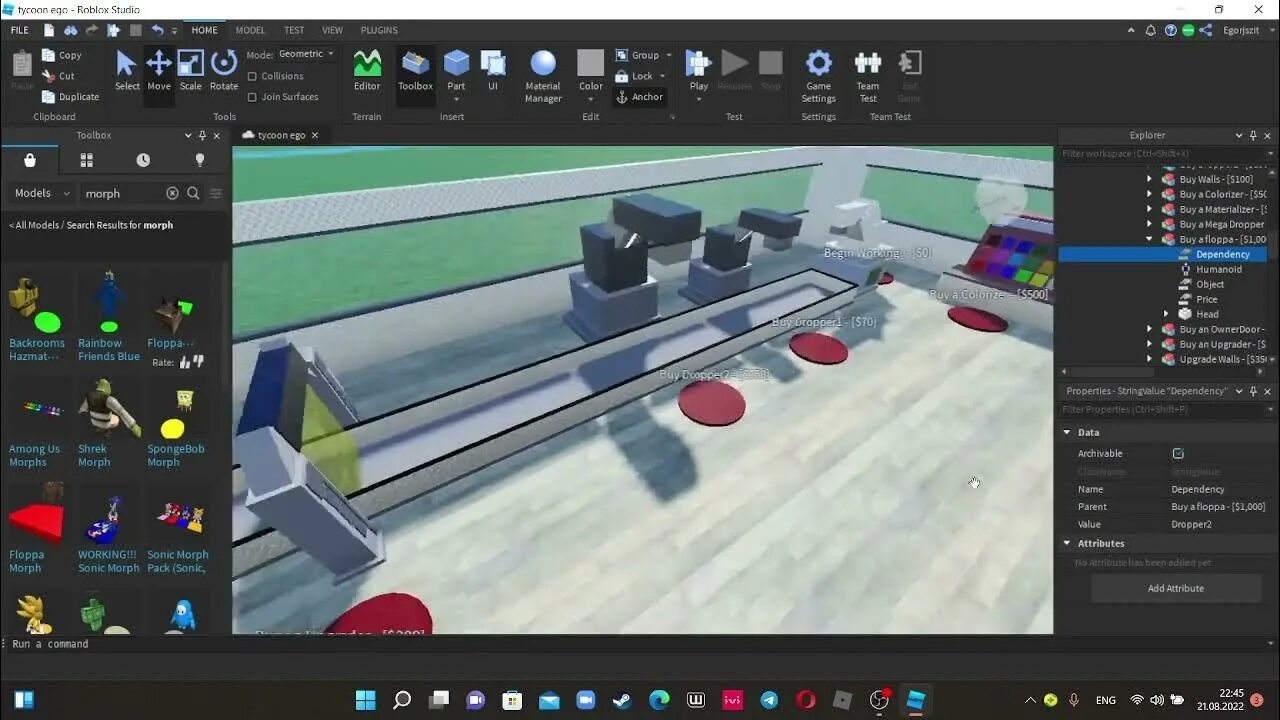This screenshot has height=720, width=1280.
Task: Open the UI insert tool
Action: pos(493,70)
